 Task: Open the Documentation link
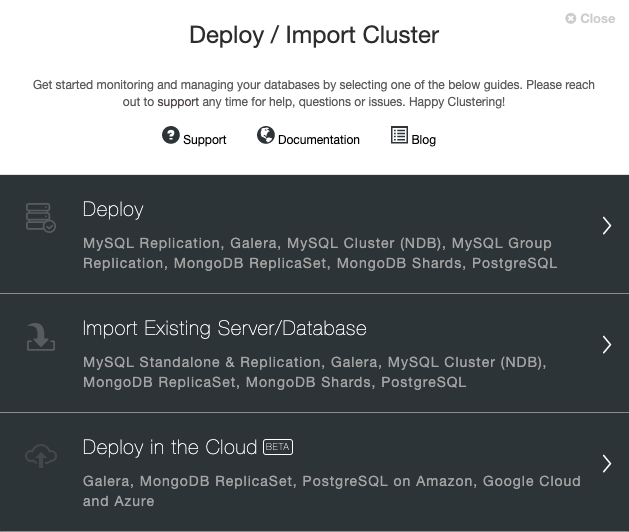tap(319, 140)
